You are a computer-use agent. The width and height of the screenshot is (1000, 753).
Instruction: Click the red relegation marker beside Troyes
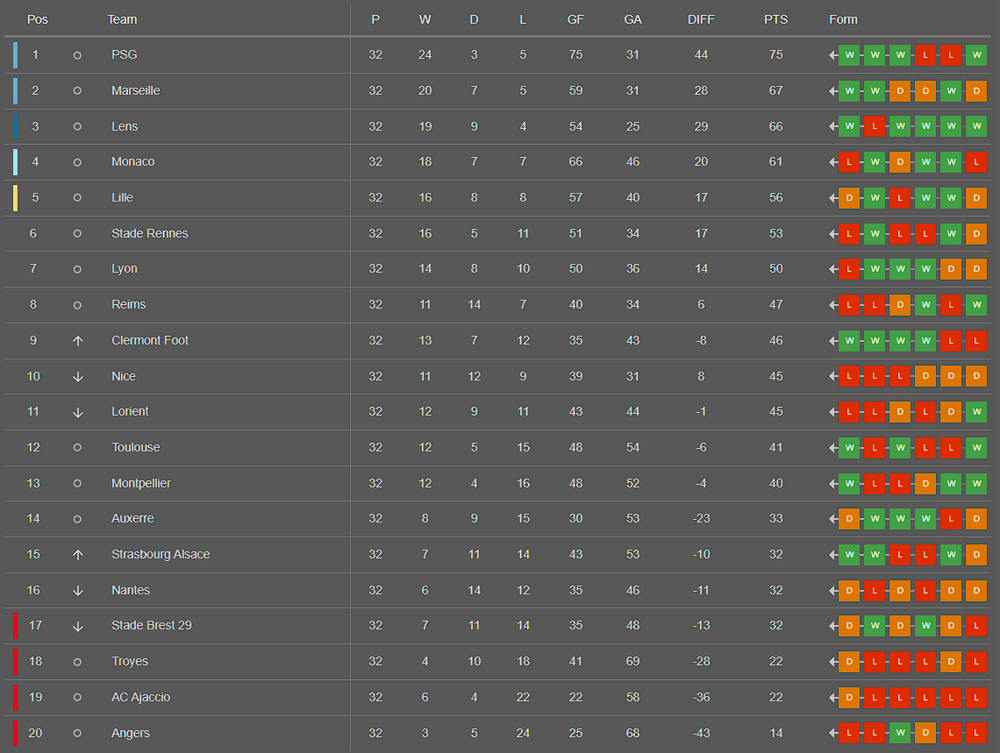click(15, 662)
